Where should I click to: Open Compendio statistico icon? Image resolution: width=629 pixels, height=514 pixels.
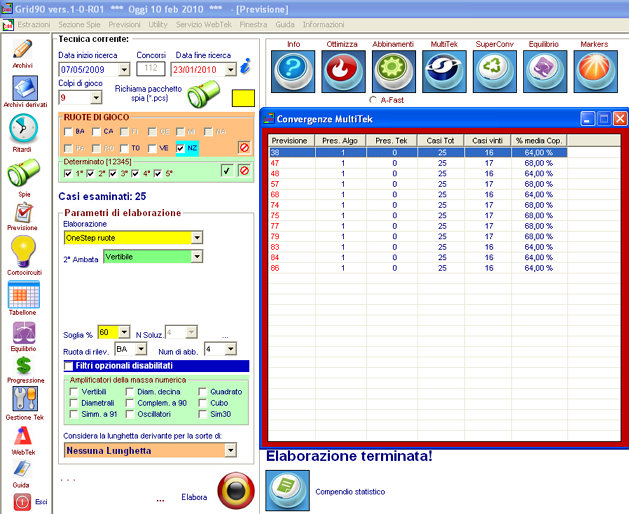[x=288, y=490]
